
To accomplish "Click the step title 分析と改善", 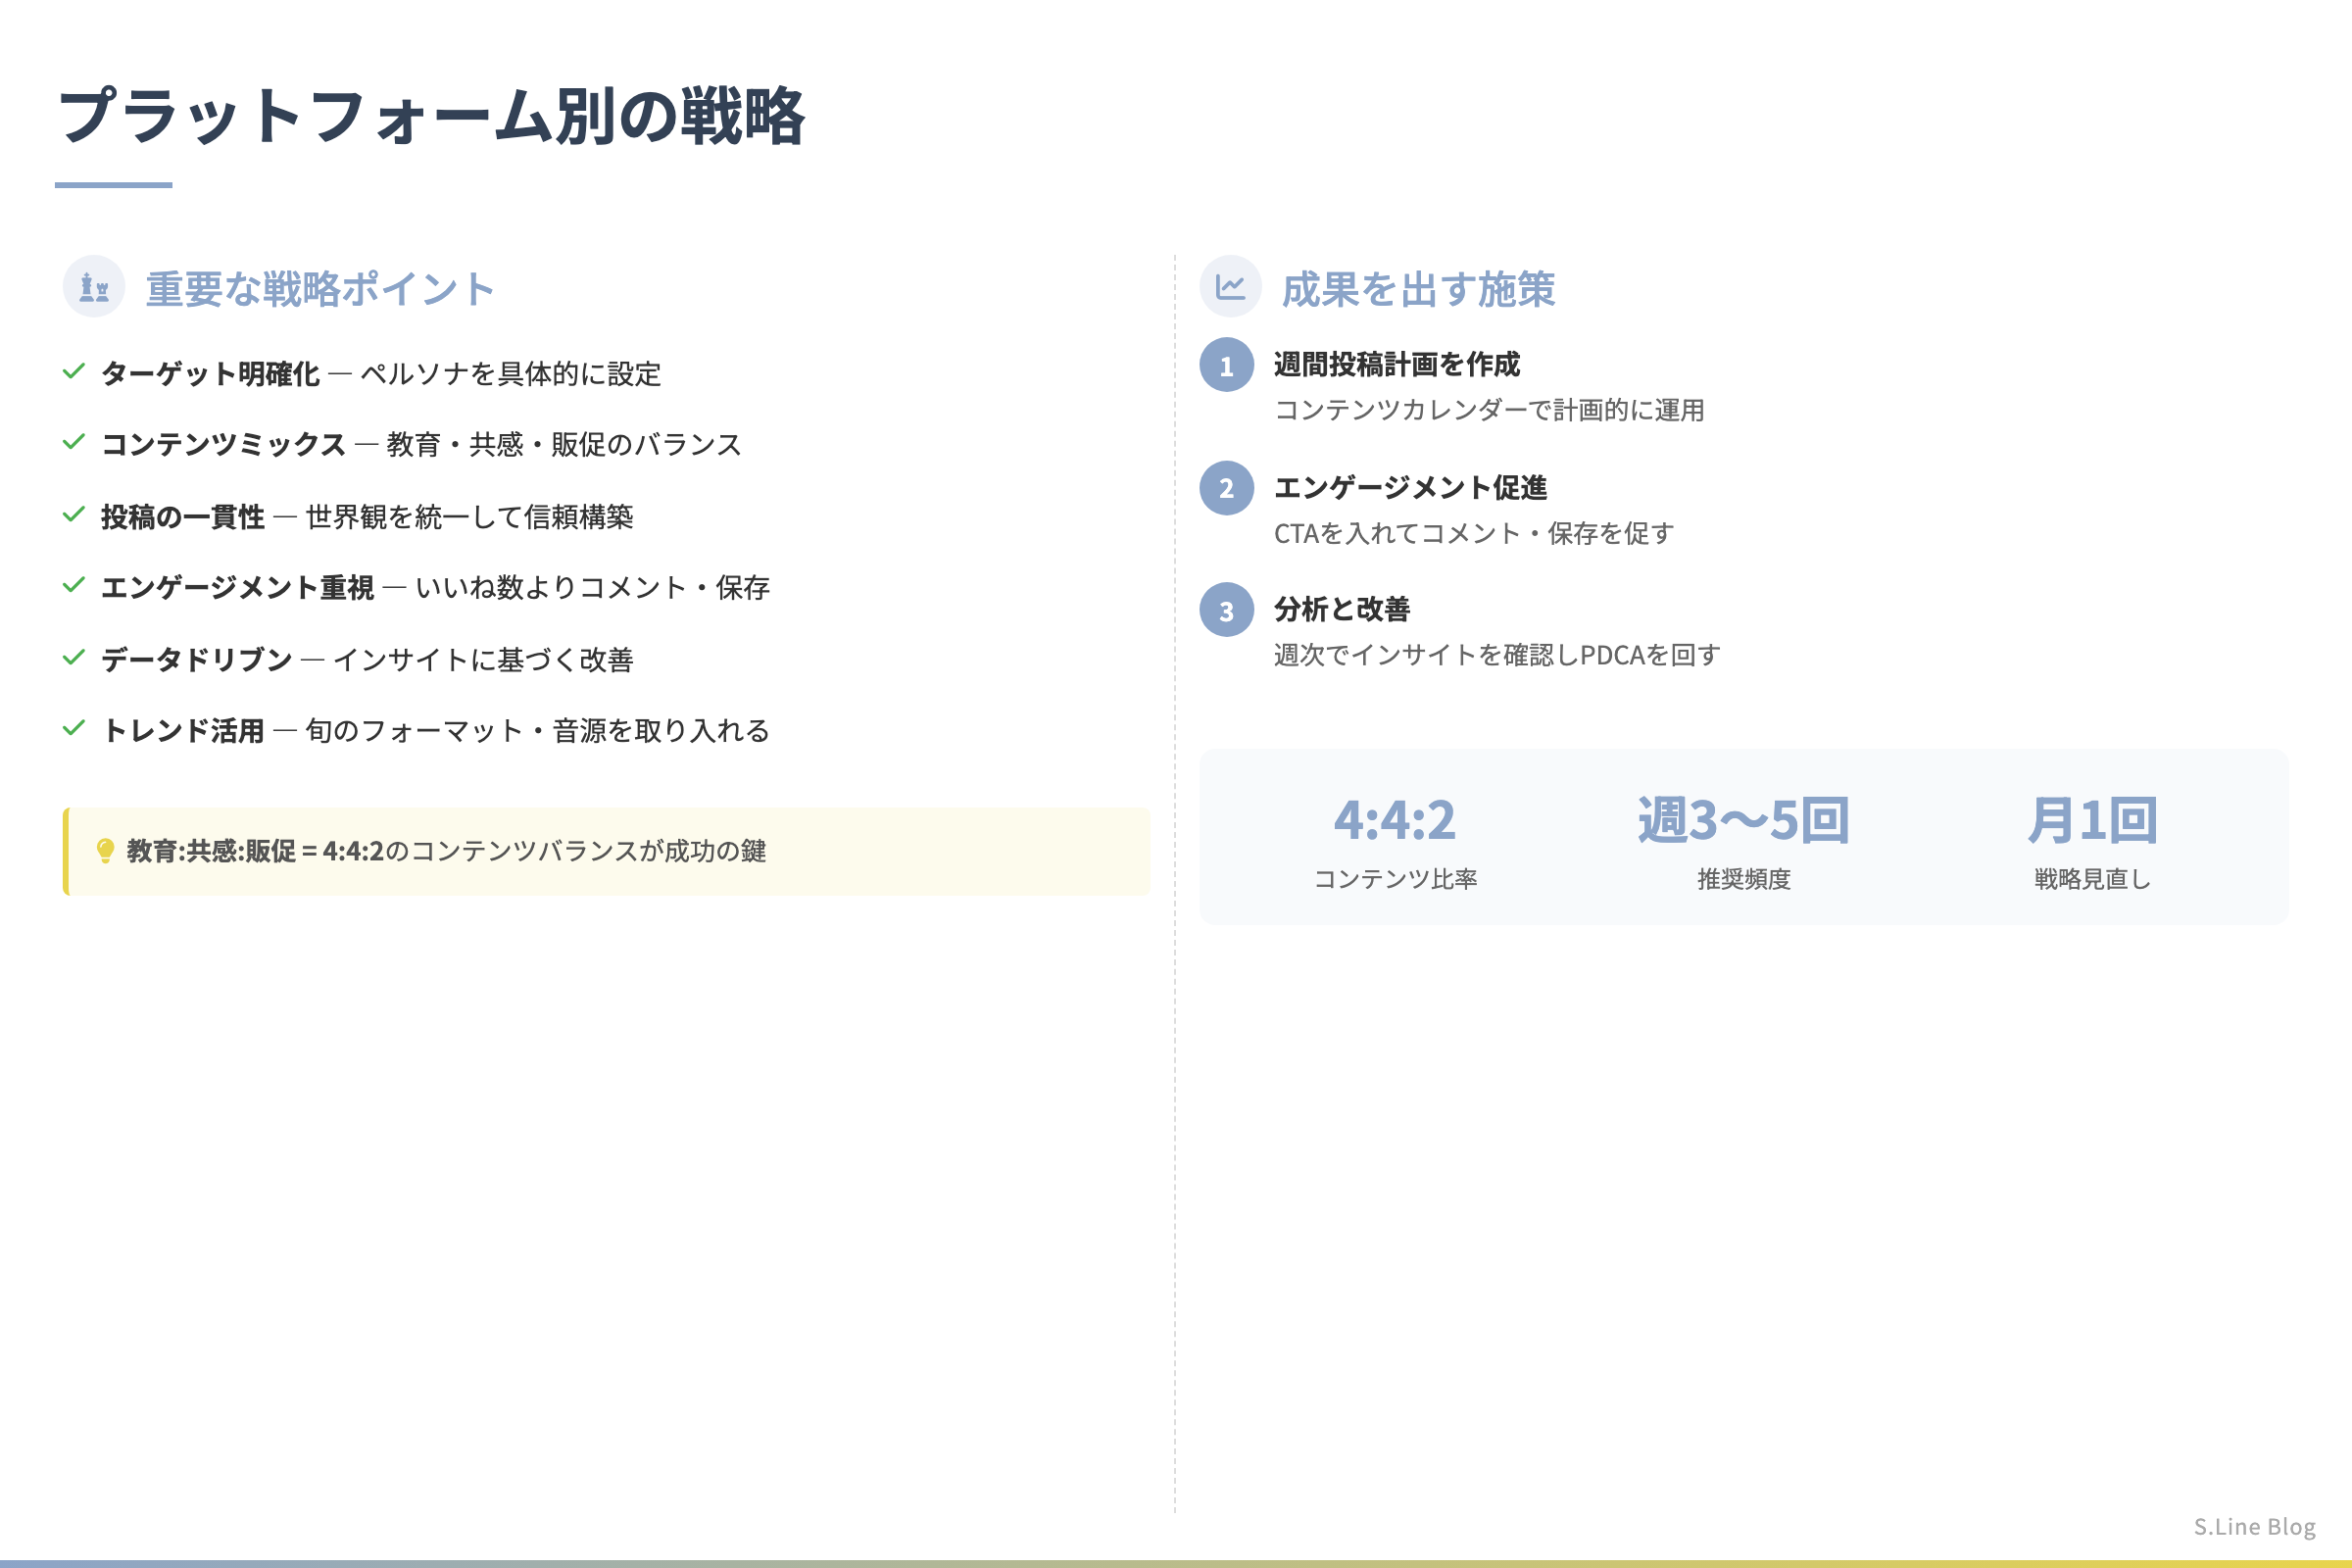I will (x=1342, y=609).
